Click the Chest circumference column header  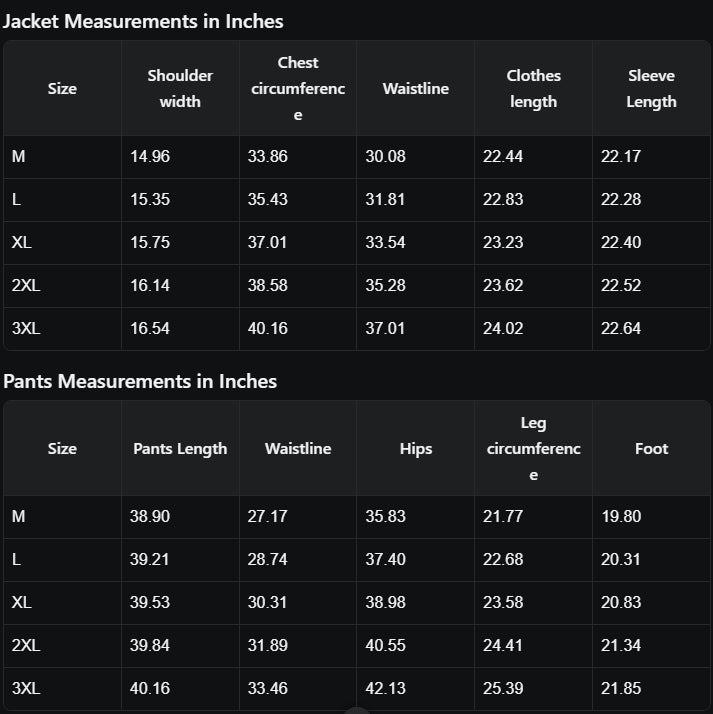point(298,88)
